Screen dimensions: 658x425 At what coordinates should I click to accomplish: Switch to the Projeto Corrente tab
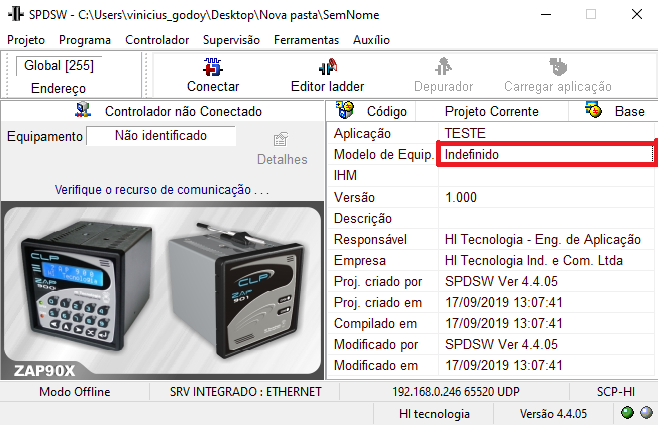pyautogui.click(x=491, y=111)
